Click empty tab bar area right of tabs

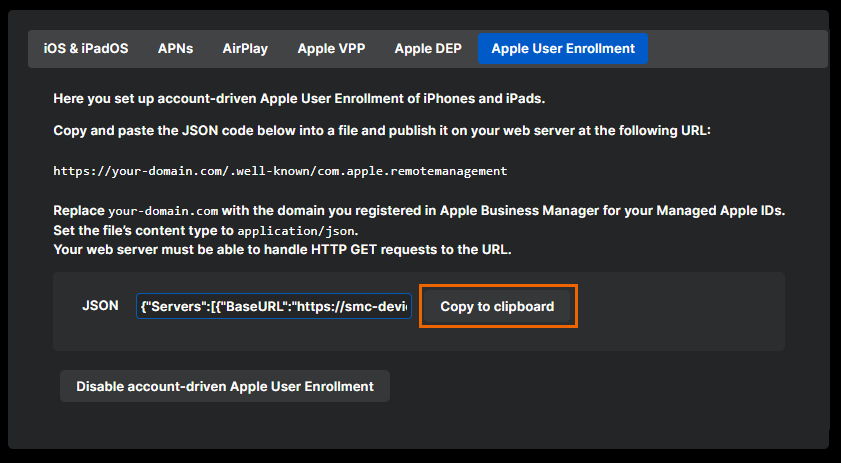pos(735,48)
